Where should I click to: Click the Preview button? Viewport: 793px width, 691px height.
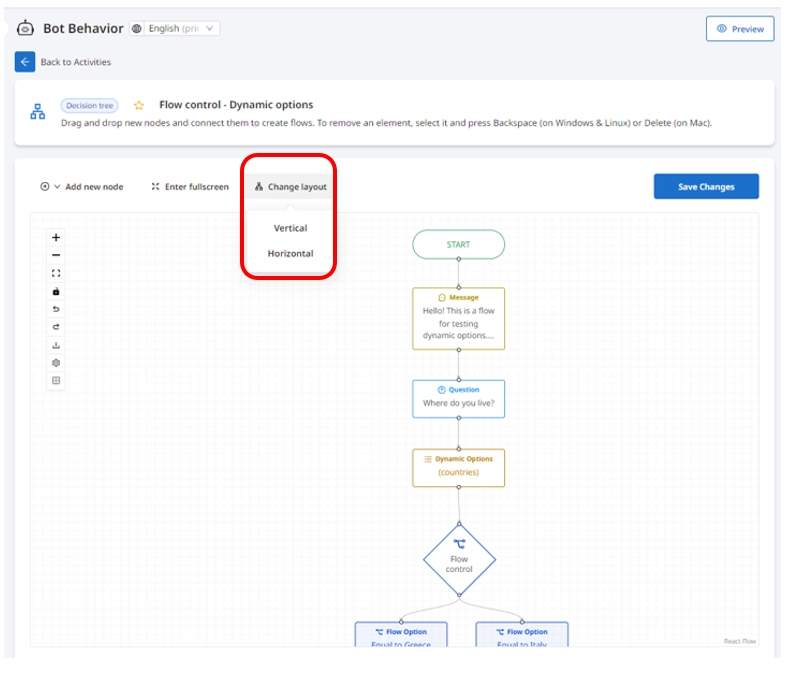pos(740,29)
